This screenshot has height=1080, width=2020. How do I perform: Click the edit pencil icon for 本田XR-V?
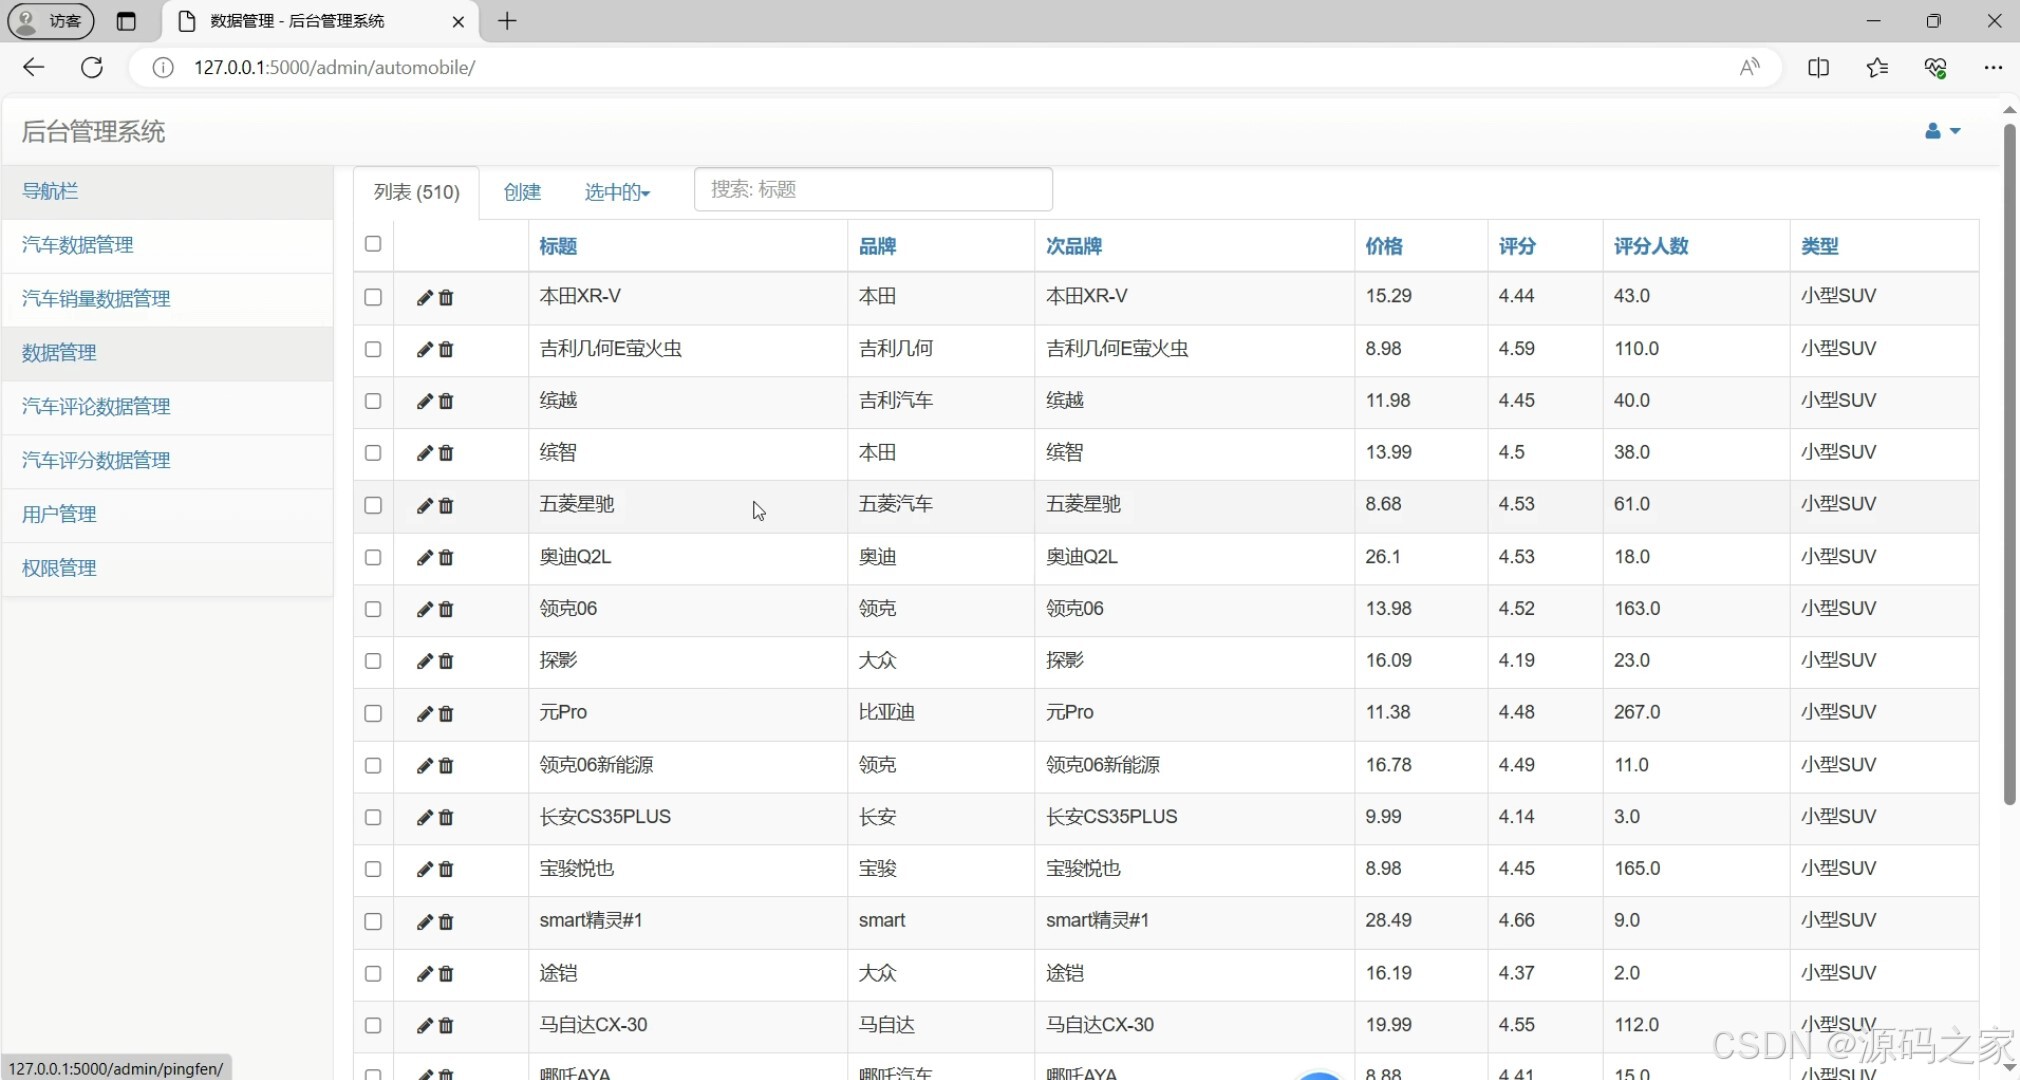(424, 298)
